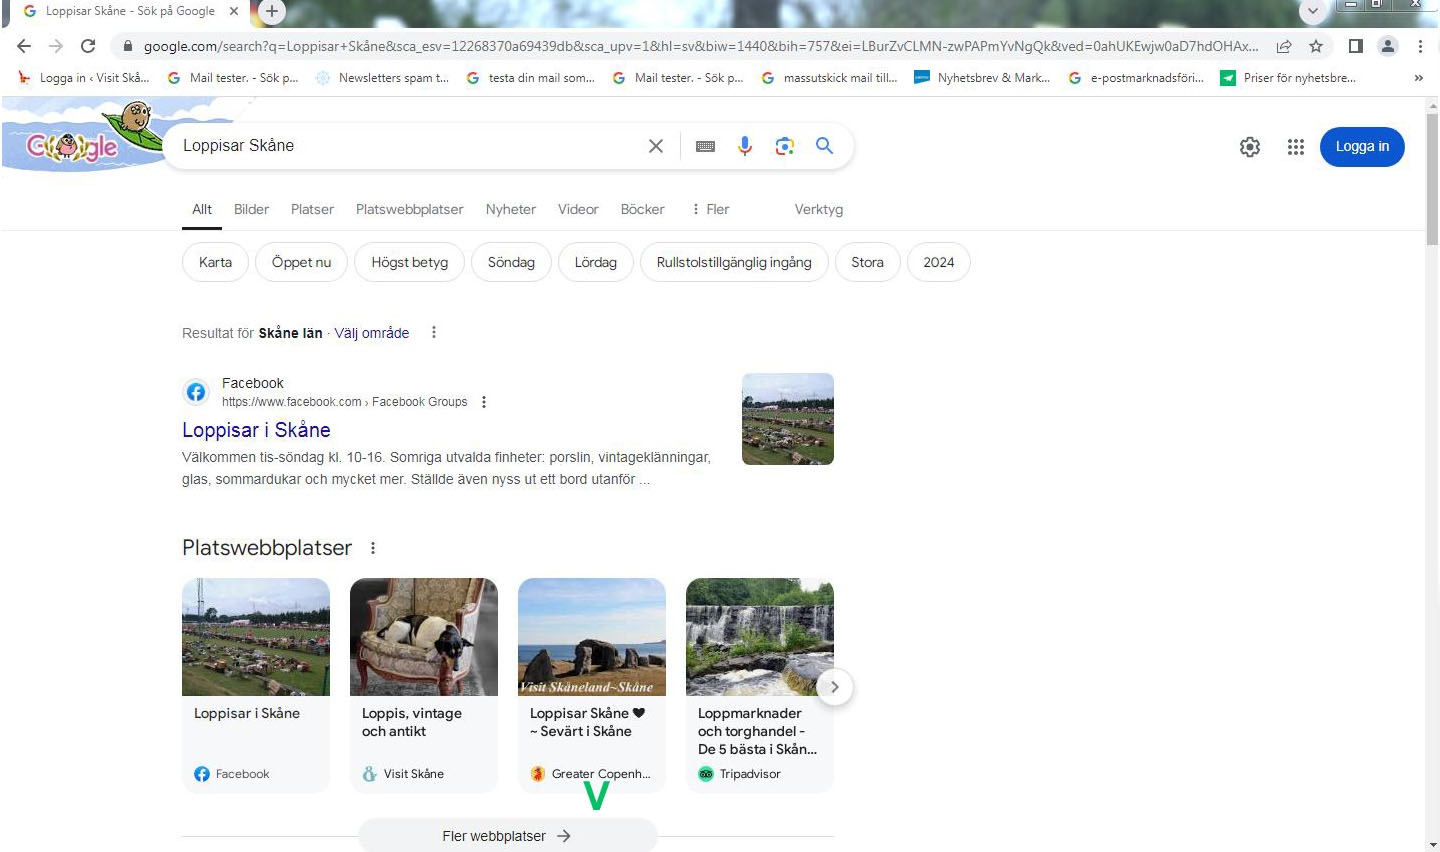Open the three-dot menu by Facebook Groups
The height and width of the screenshot is (852, 1440).
click(484, 402)
